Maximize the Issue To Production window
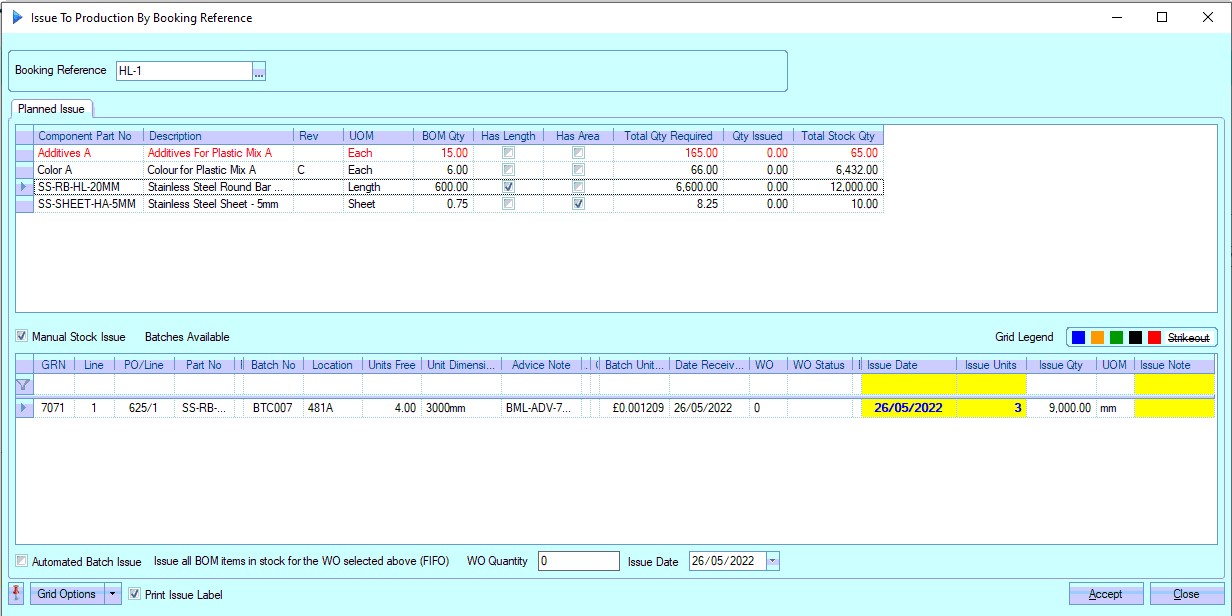Screen dimensions: 1232x616 pos(1161,17)
